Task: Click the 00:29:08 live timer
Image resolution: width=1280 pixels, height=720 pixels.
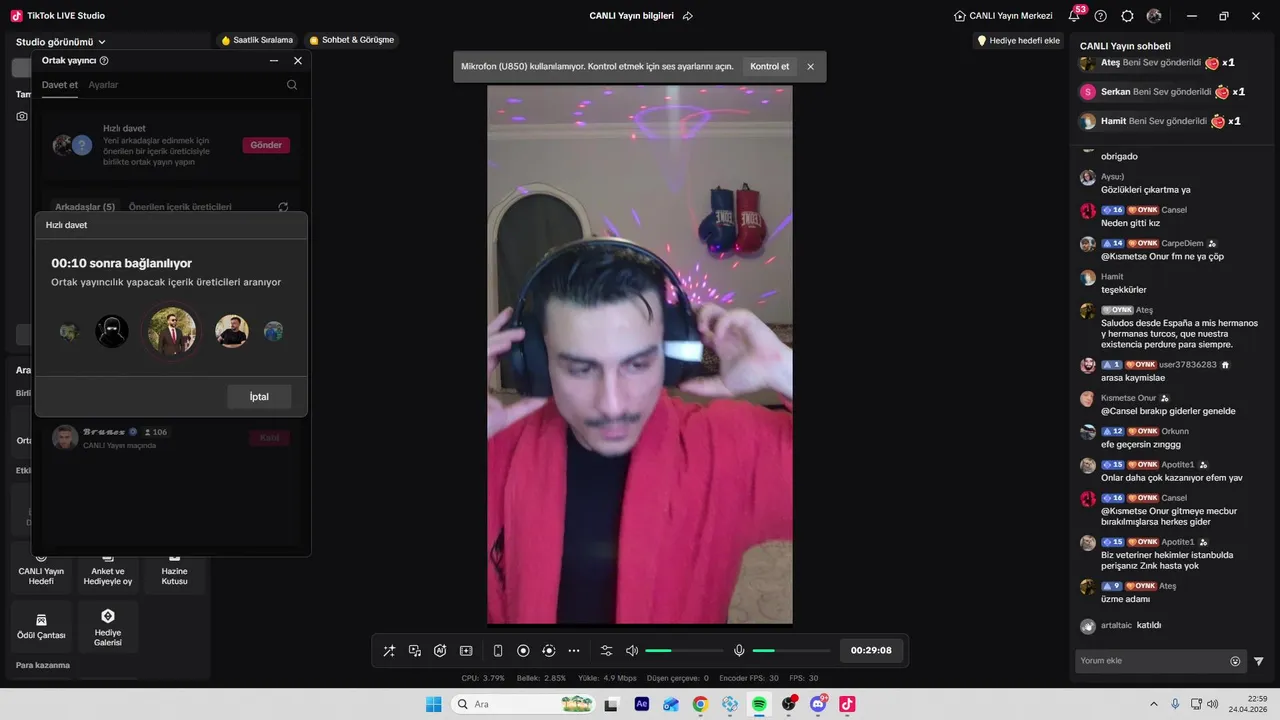Action: pyautogui.click(x=871, y=650)
